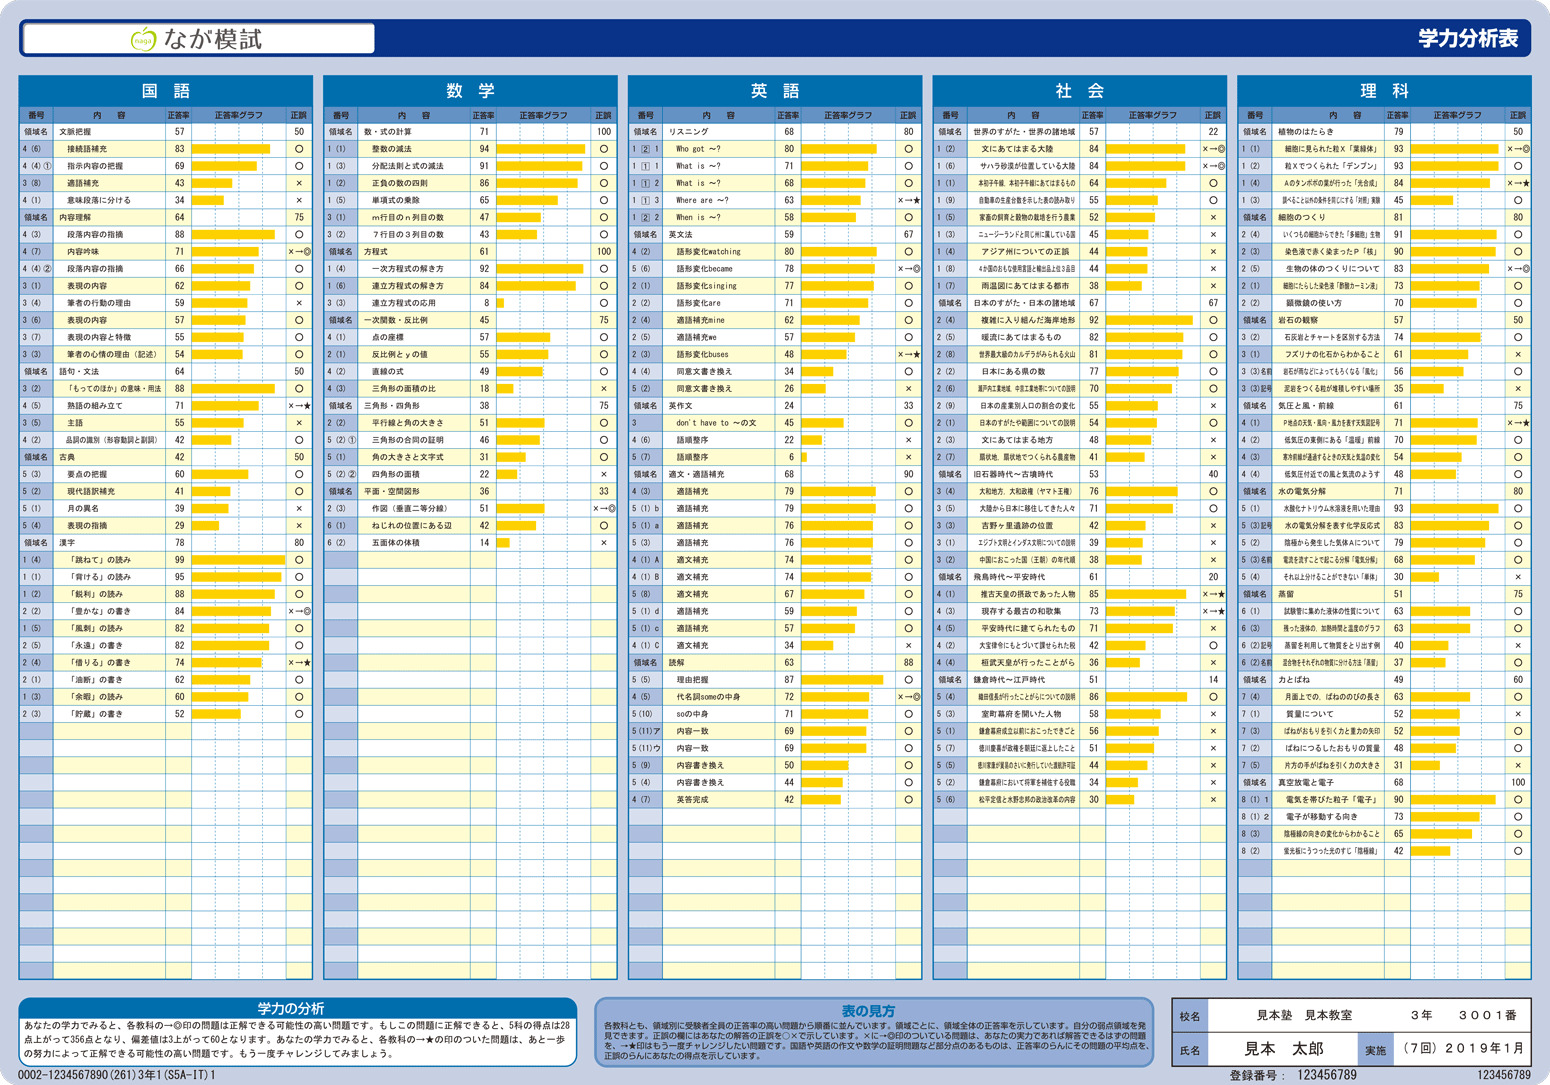Click the 語形変化watching row label

[x=708, y=252]
